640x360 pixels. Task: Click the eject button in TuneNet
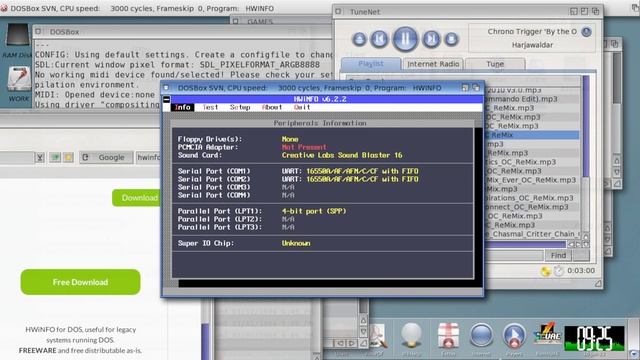click(359, 39)
